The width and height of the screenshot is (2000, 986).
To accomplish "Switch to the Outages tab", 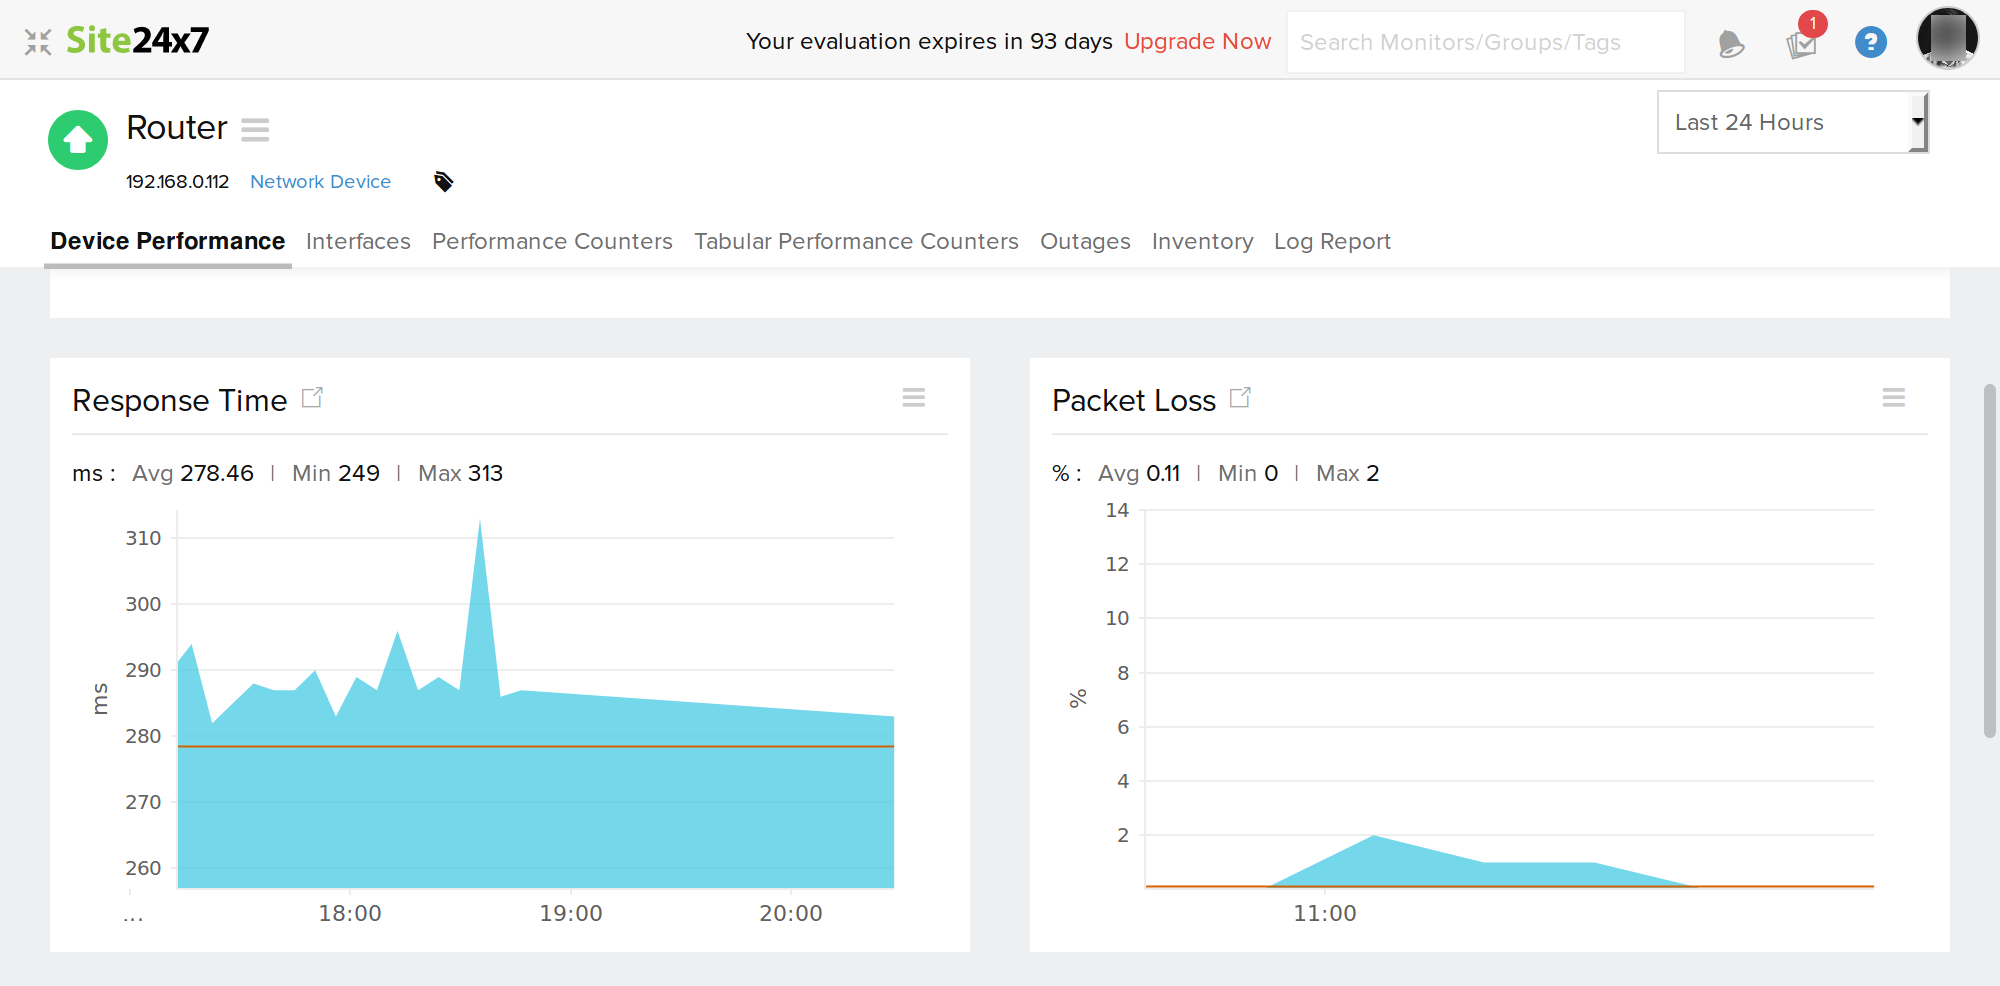I will (x=1085, y=242).
